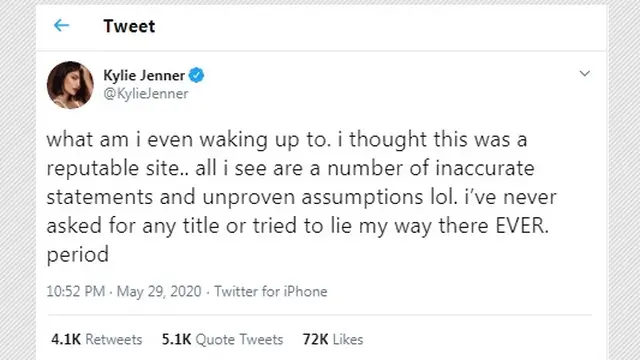Click the phrase unproven assumptions in the tweet
The width and height of the screenshot is (640, 360).
point(313,198)
